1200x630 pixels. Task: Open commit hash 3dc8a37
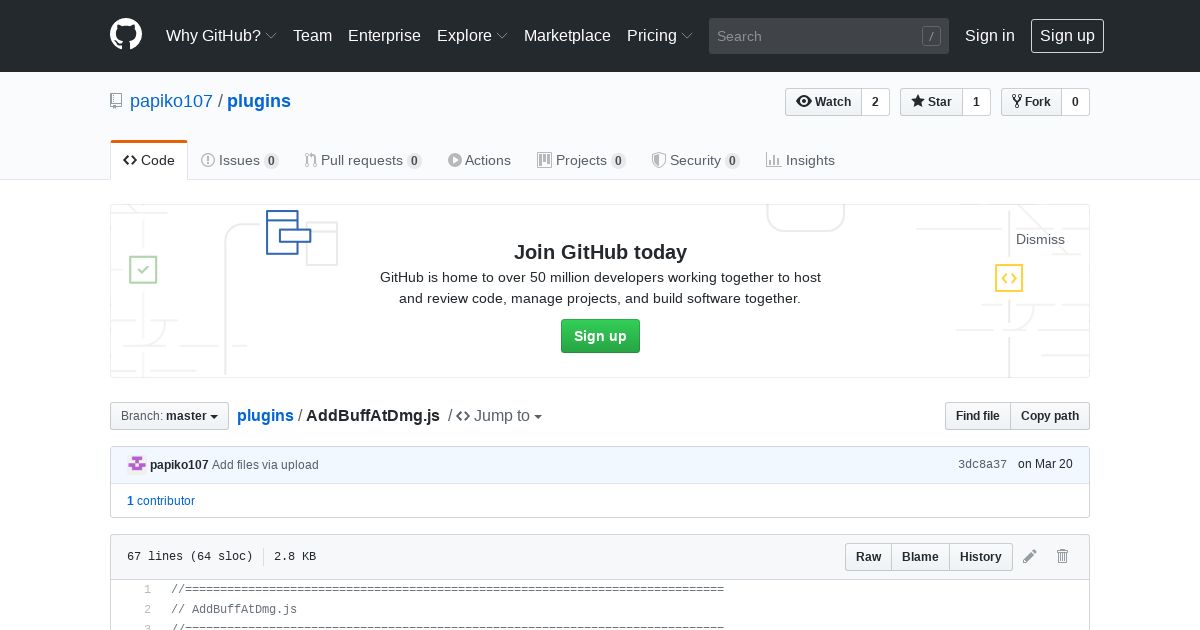tap(982, 465)
